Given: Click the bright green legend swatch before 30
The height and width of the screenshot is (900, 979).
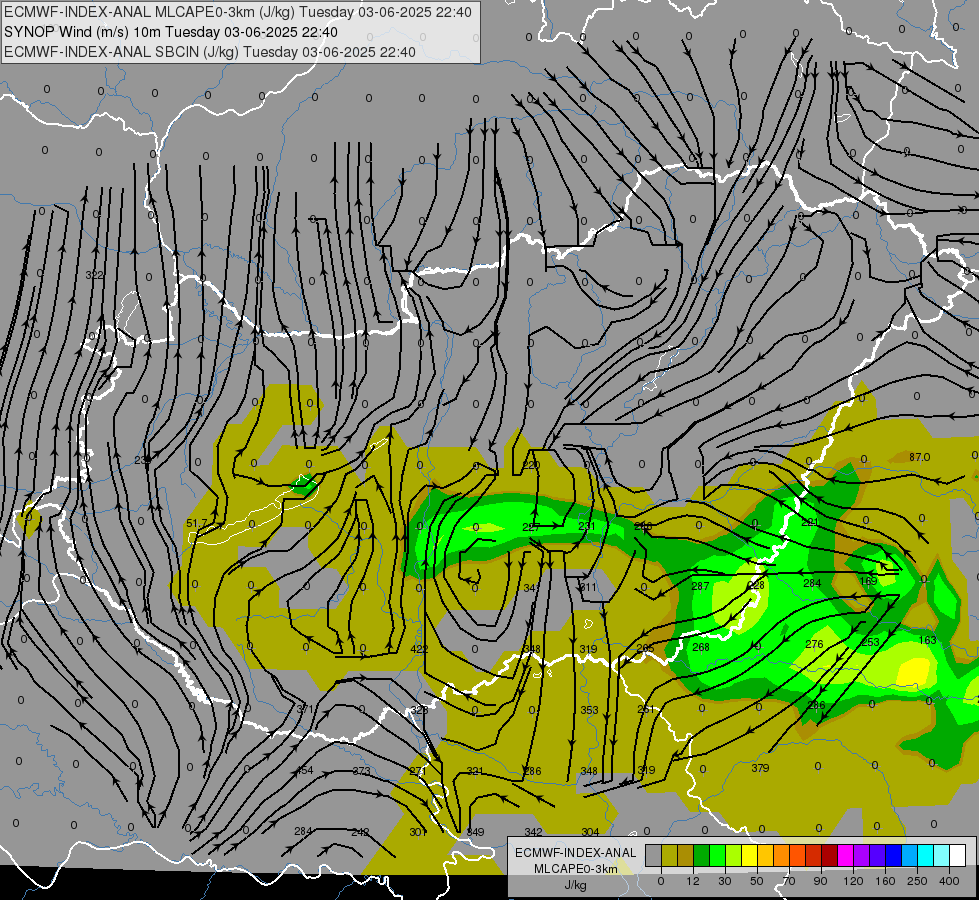Looking at the screenshot, I should (x=717, y=855).
